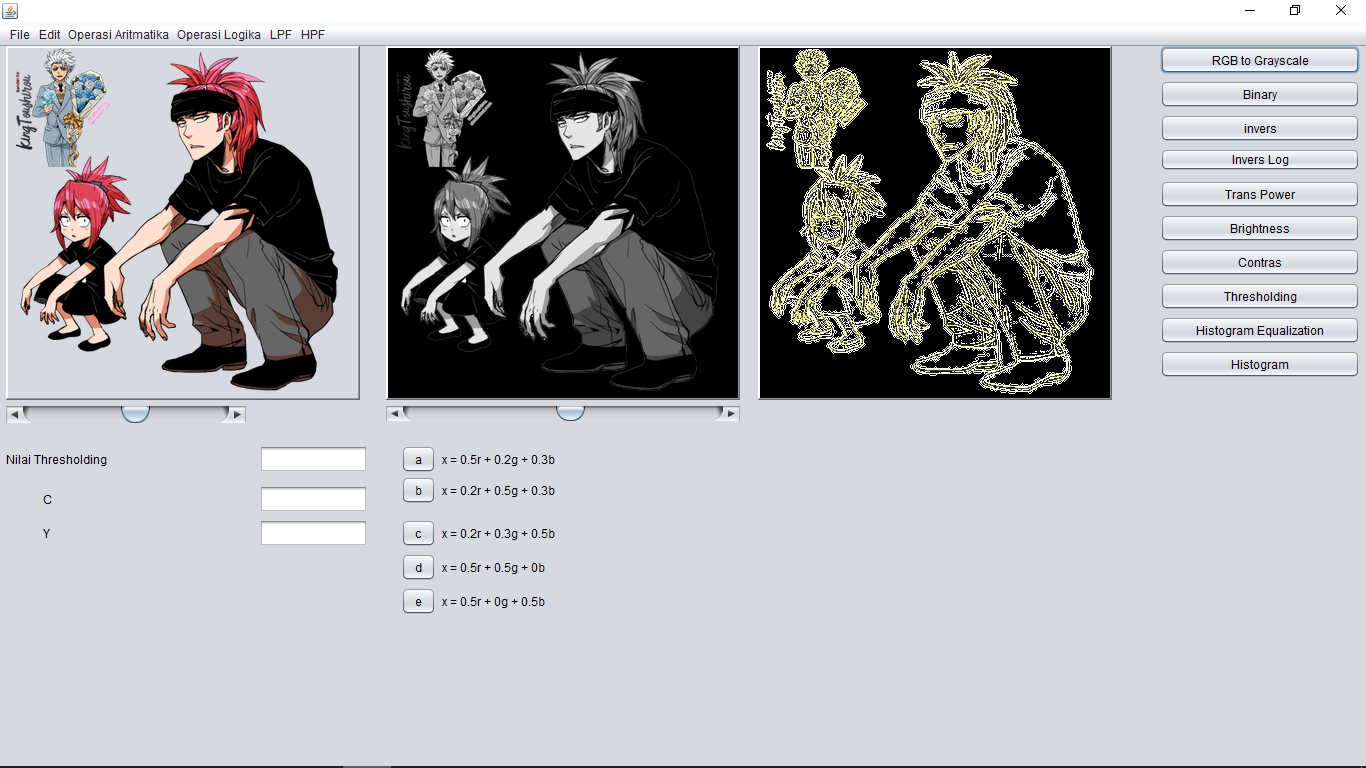Focus the Nilai Thresholding input field

pyautogui.click(x=313, y=459)
